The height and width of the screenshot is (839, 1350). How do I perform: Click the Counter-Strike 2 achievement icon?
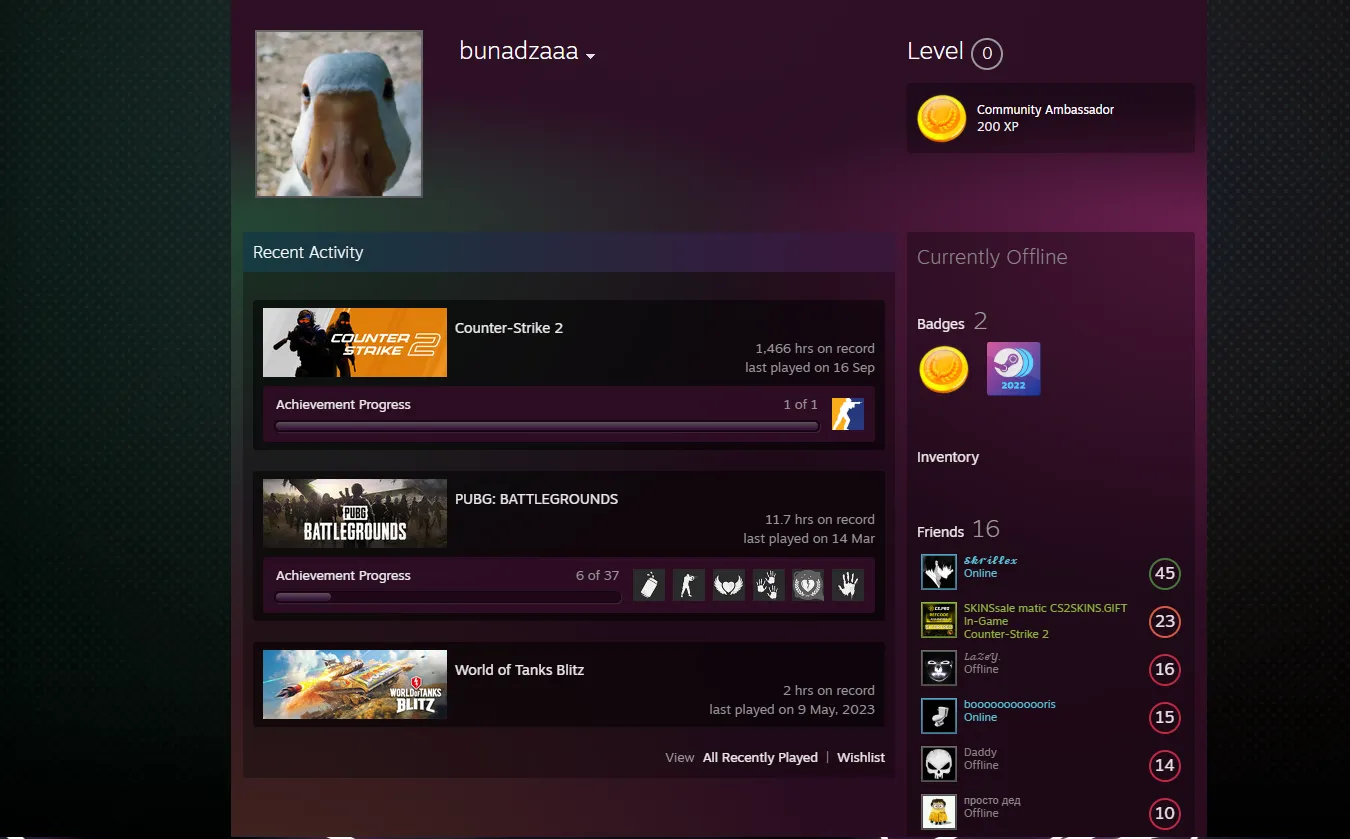pyautogui.click(x=848, y=414)
